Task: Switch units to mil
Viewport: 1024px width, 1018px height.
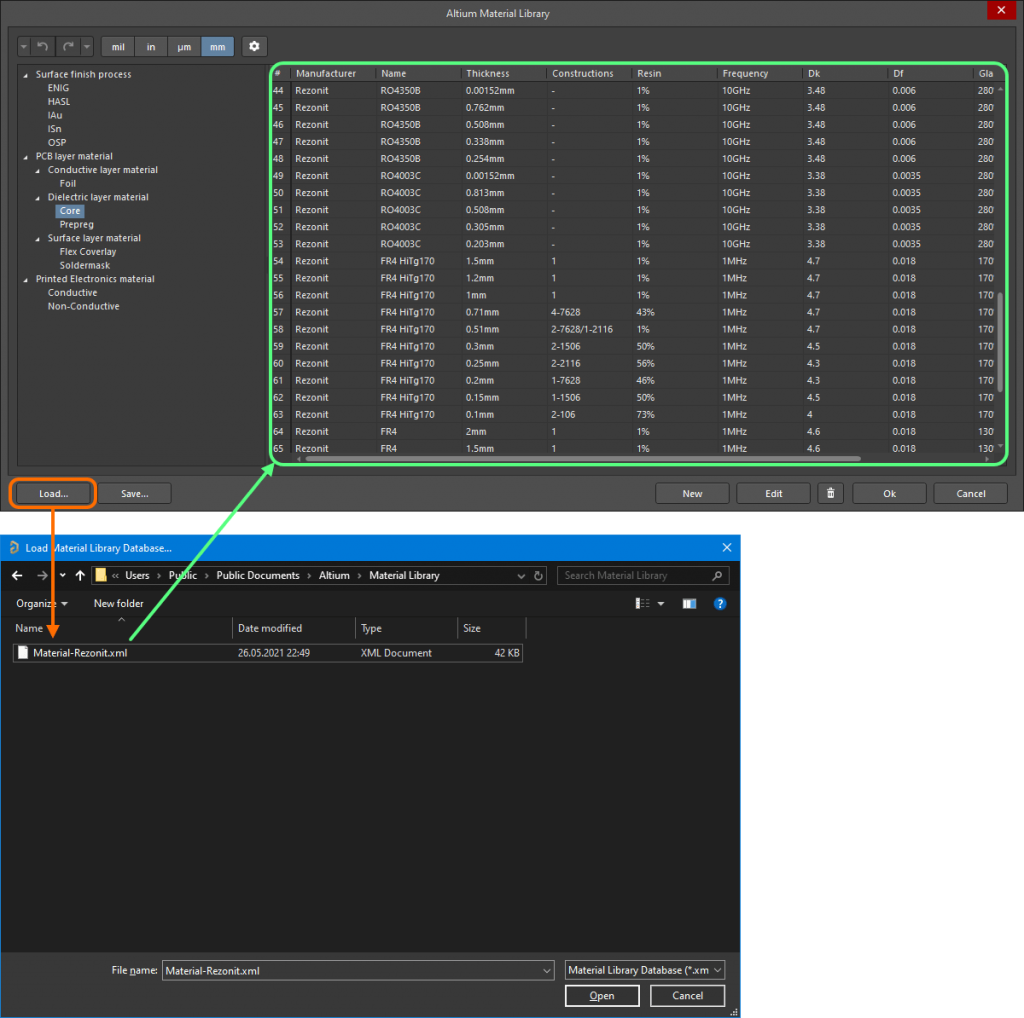Action: tap(118, 46)
